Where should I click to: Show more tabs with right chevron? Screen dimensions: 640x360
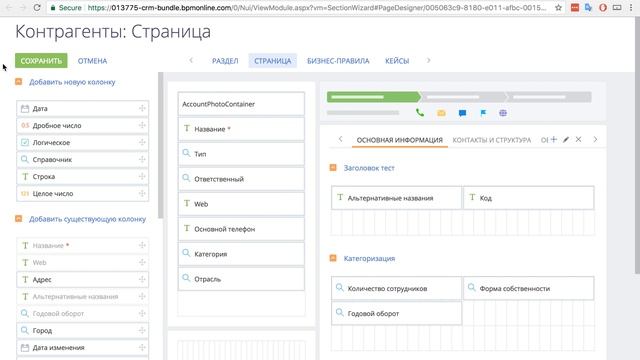[x=595, y=139]
